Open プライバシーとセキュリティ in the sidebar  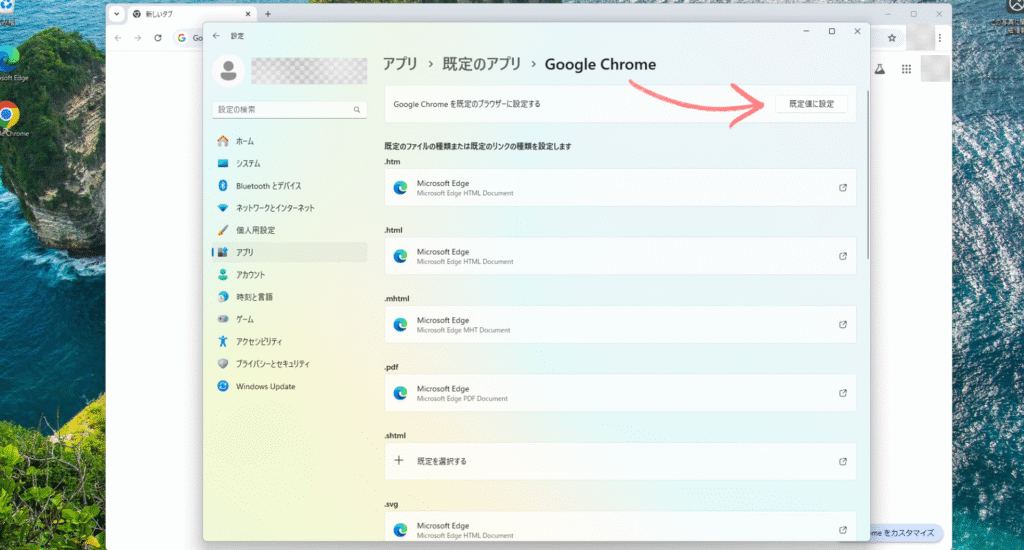(x=289, y=363)
